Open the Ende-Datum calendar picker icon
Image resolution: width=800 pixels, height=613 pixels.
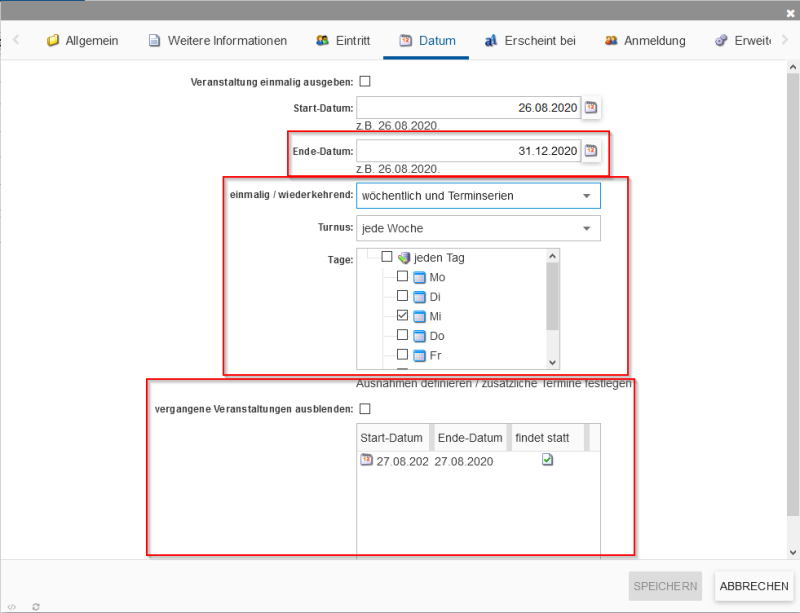pyautogui.click(x=591, y=151)
